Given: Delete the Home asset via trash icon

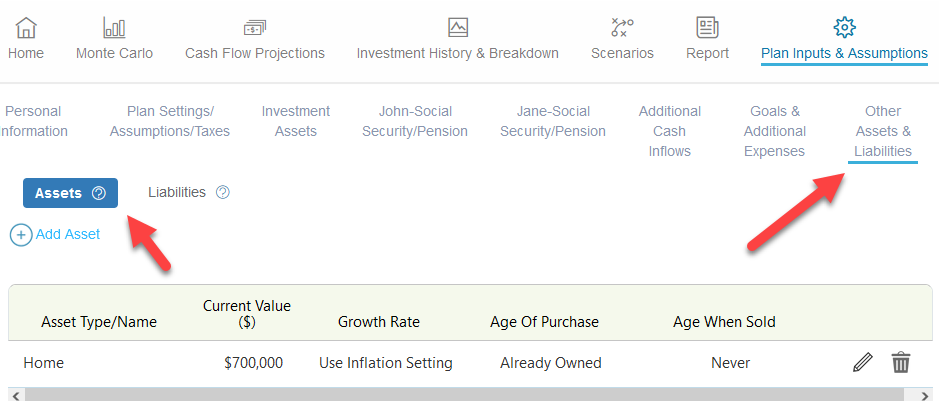Looking at the screenshot, I should tap(901, 362).
